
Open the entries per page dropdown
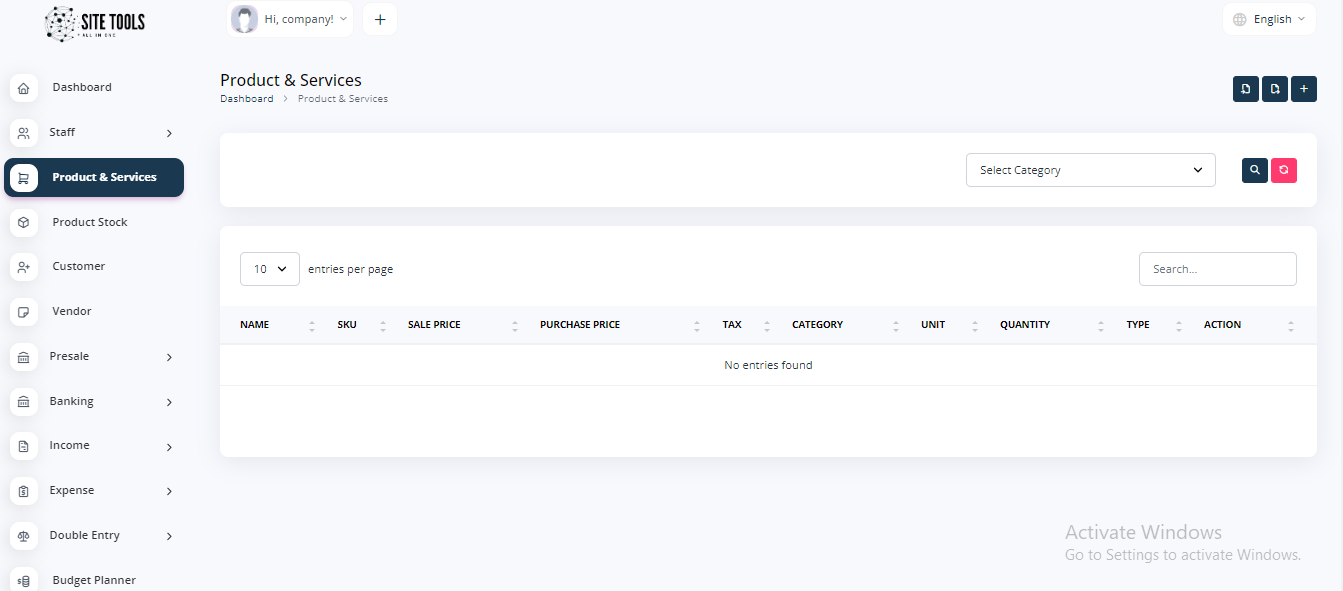(269, 269)
